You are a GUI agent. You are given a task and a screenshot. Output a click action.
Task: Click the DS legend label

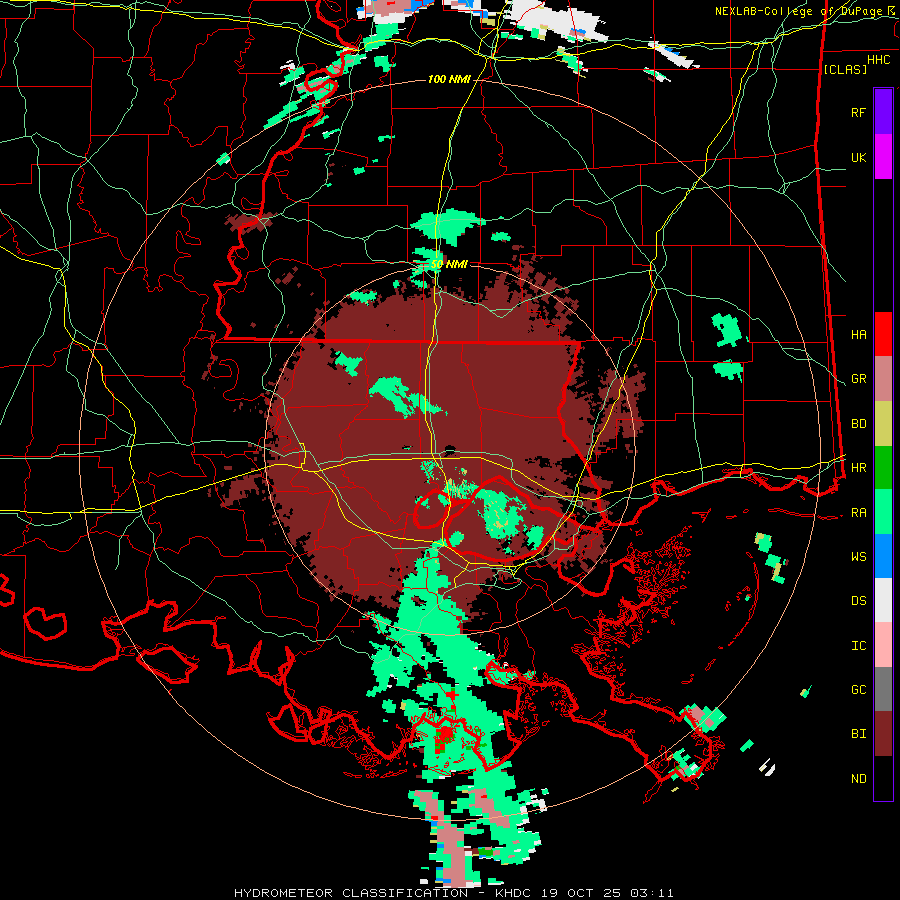coord(858,601)
